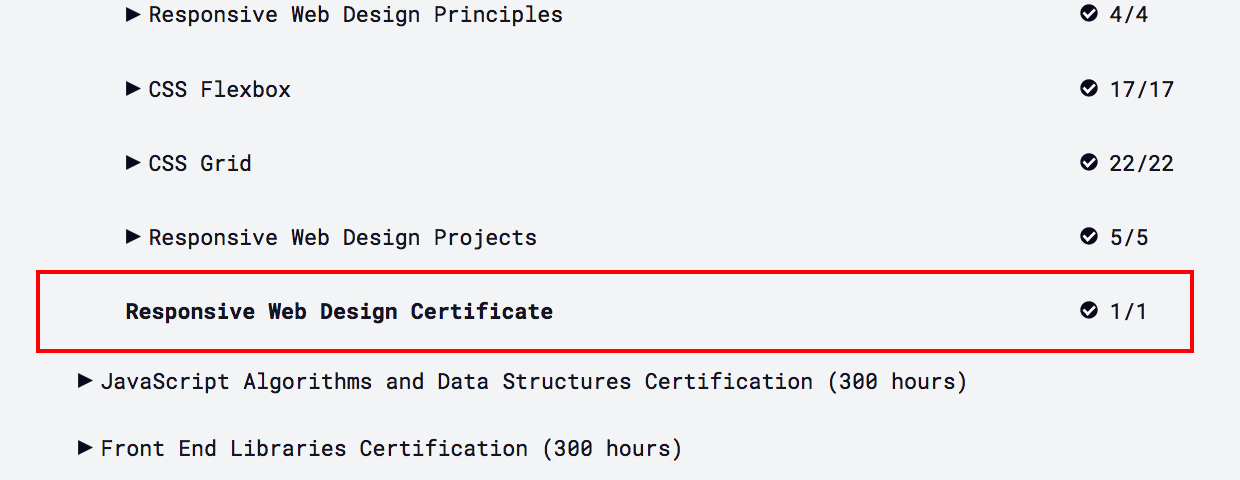Click the checkmark icon beside 17/17
1240x480 pixels.
tap(1089, 88)
